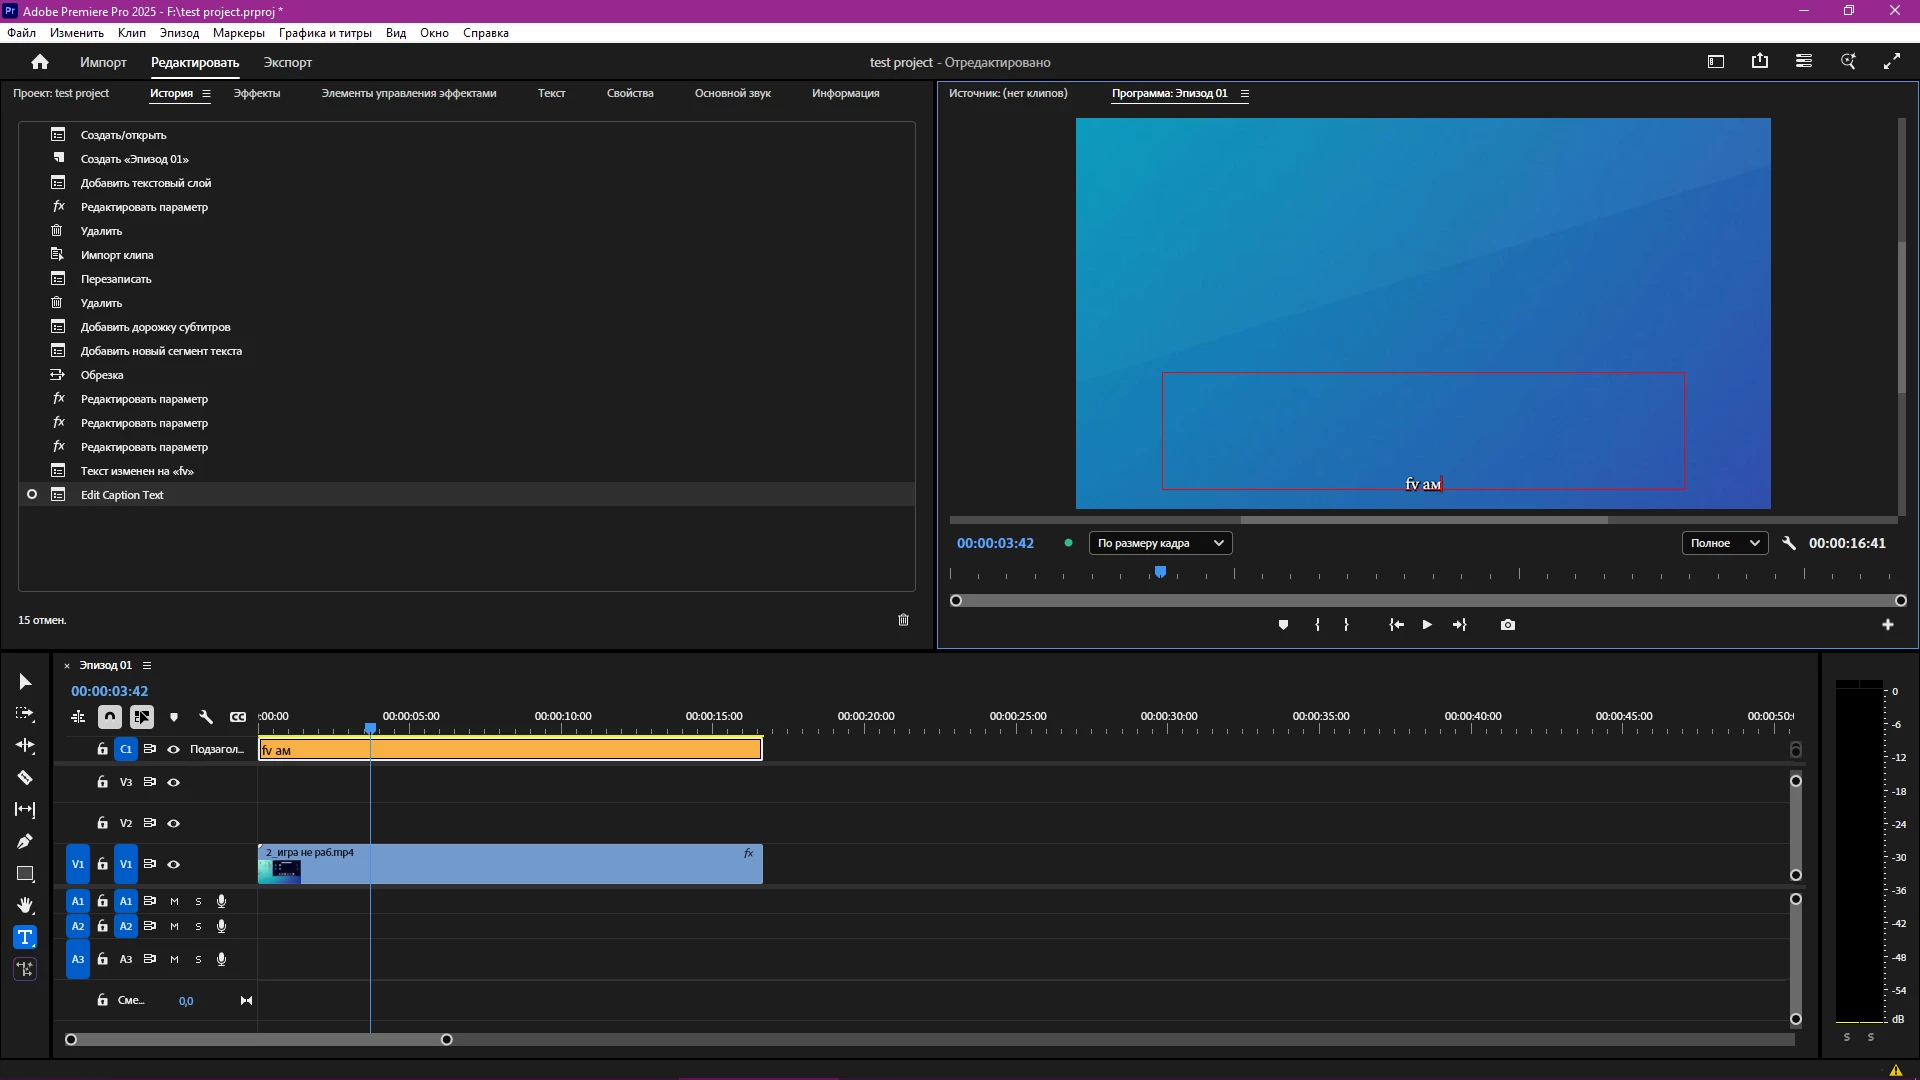
Task: Click the 'Экспорт' workspace button
Action: [x=288, y=62]
